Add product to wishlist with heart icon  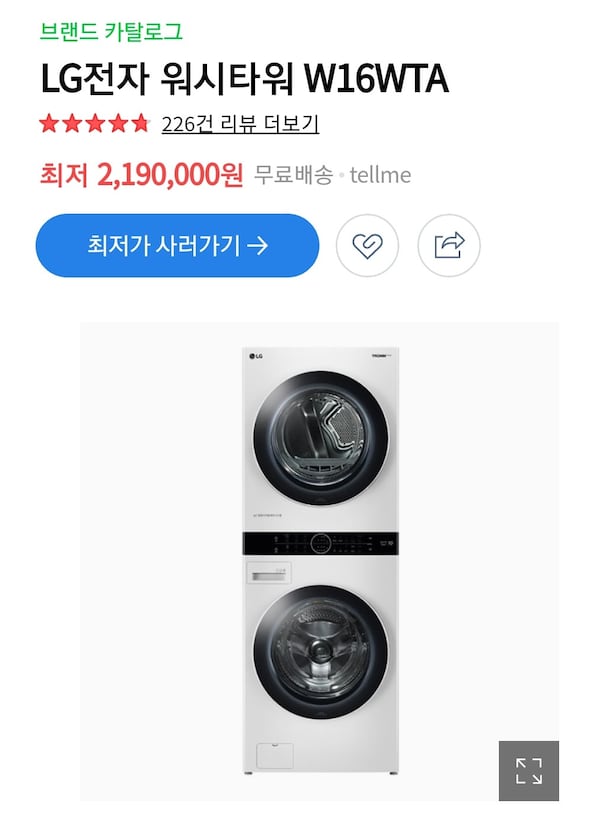367,245
